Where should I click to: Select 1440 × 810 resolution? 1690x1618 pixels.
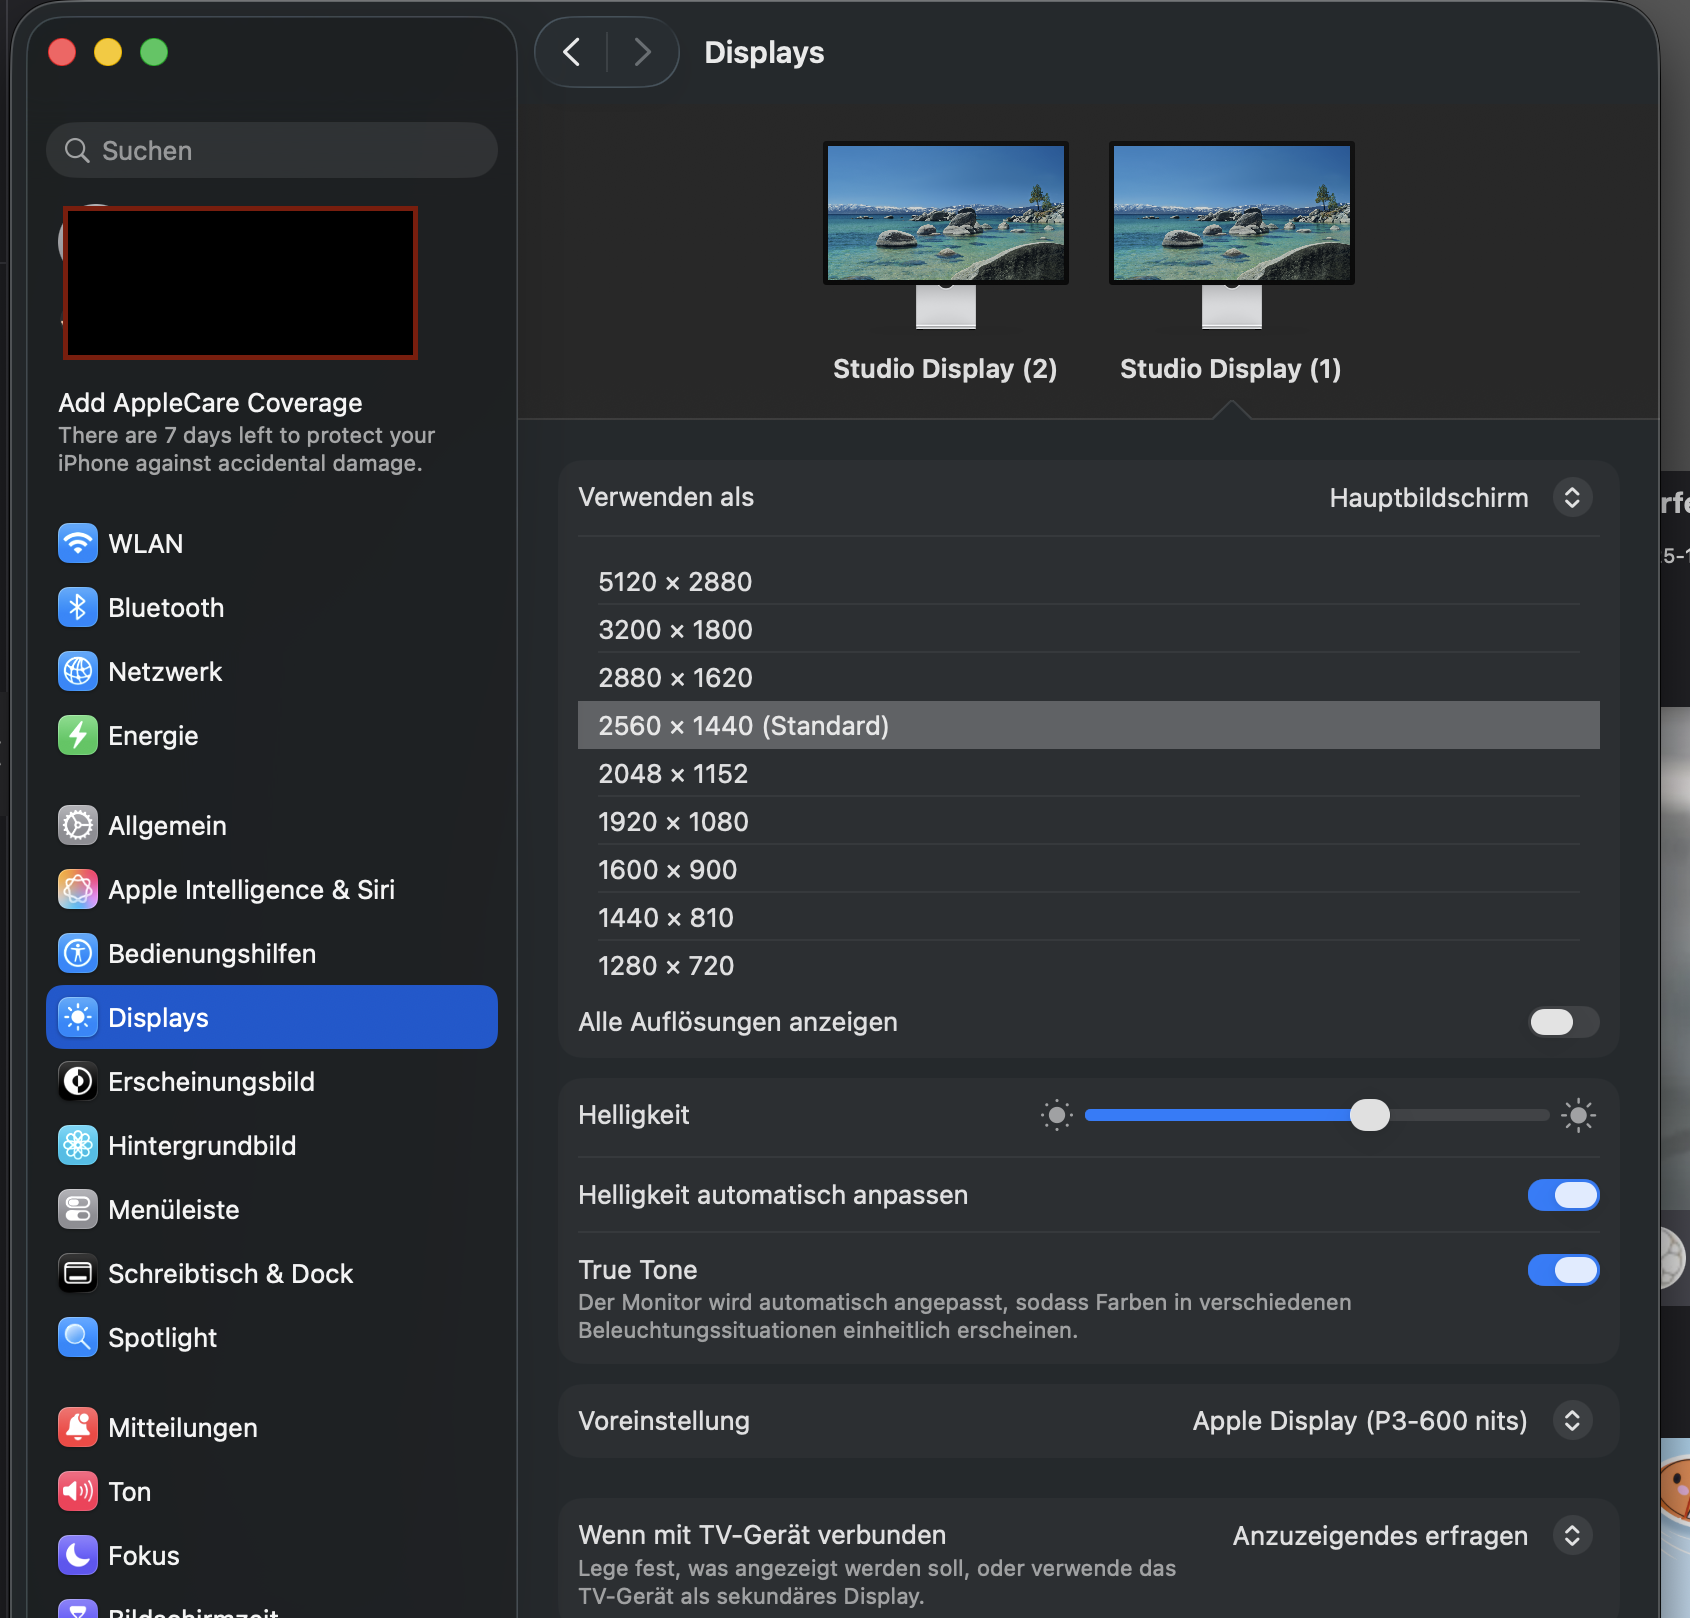coord(1088,917)
